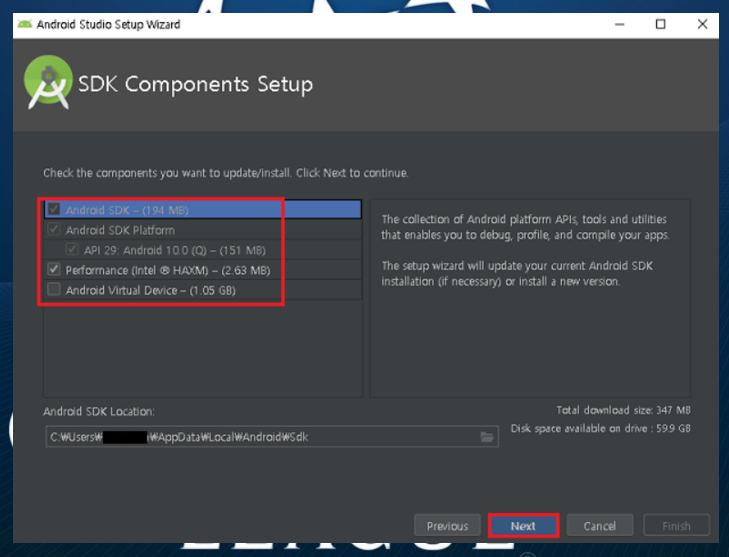Browse for SDK location folder icon
The height and width of the screenshot is (557, 729).
487,437
